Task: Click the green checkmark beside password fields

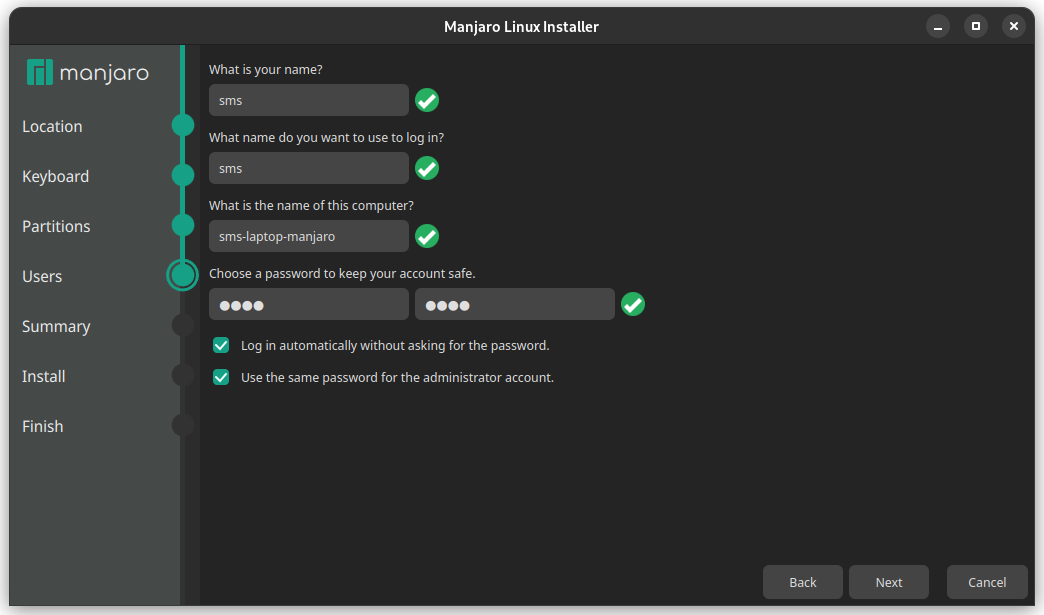Action: coord(633,304)
